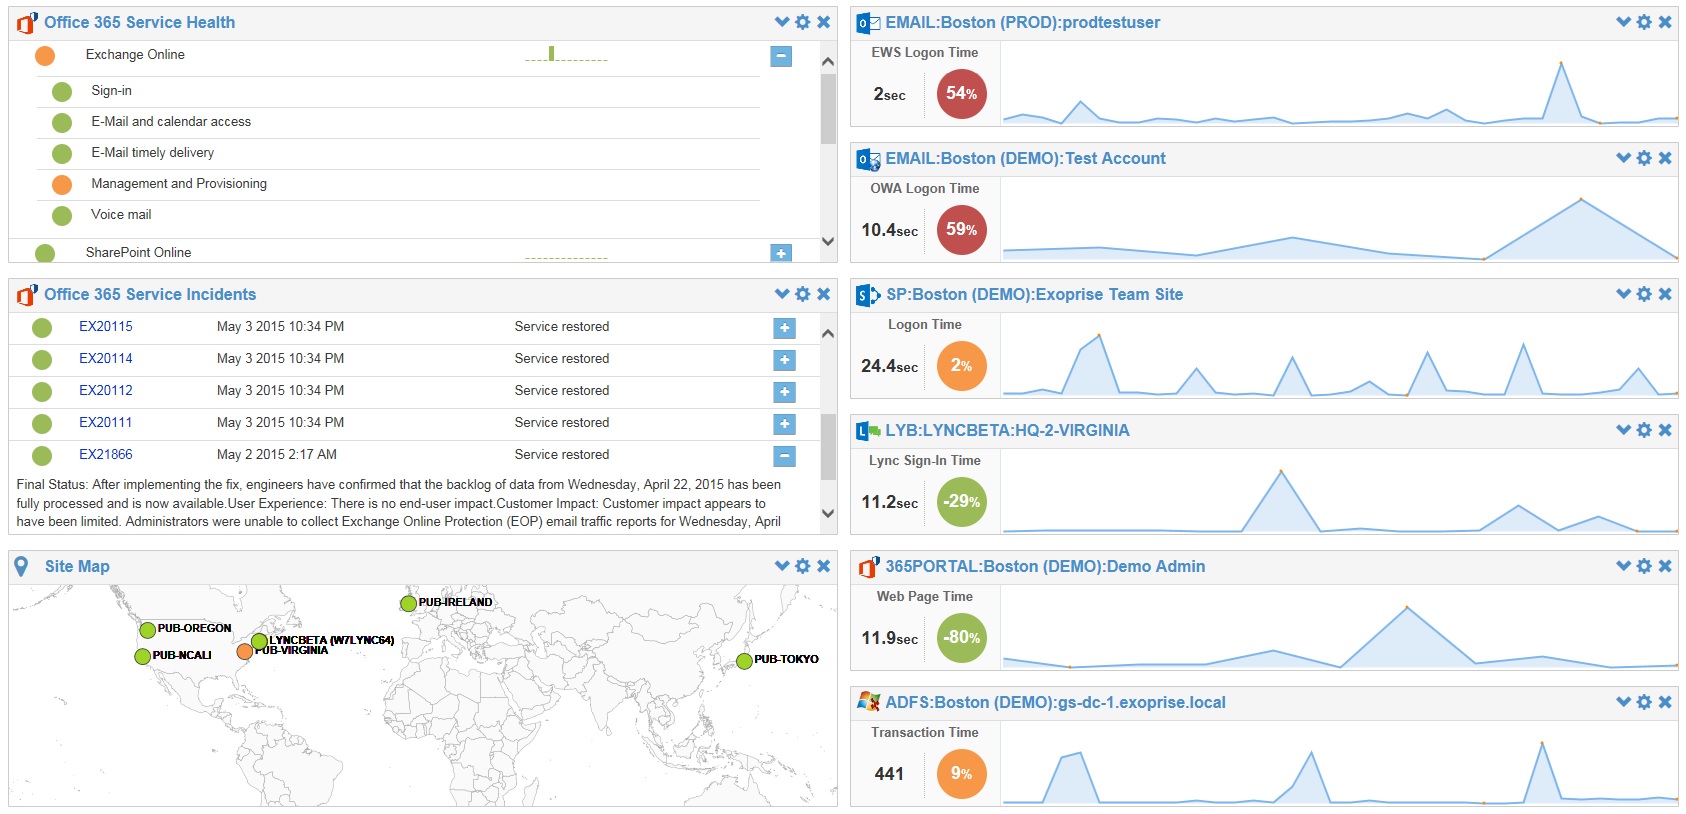Collapse Office 365 Service Incidents chevron
The height and width of the screenshot is (814, 1686).
pos(782,294)
